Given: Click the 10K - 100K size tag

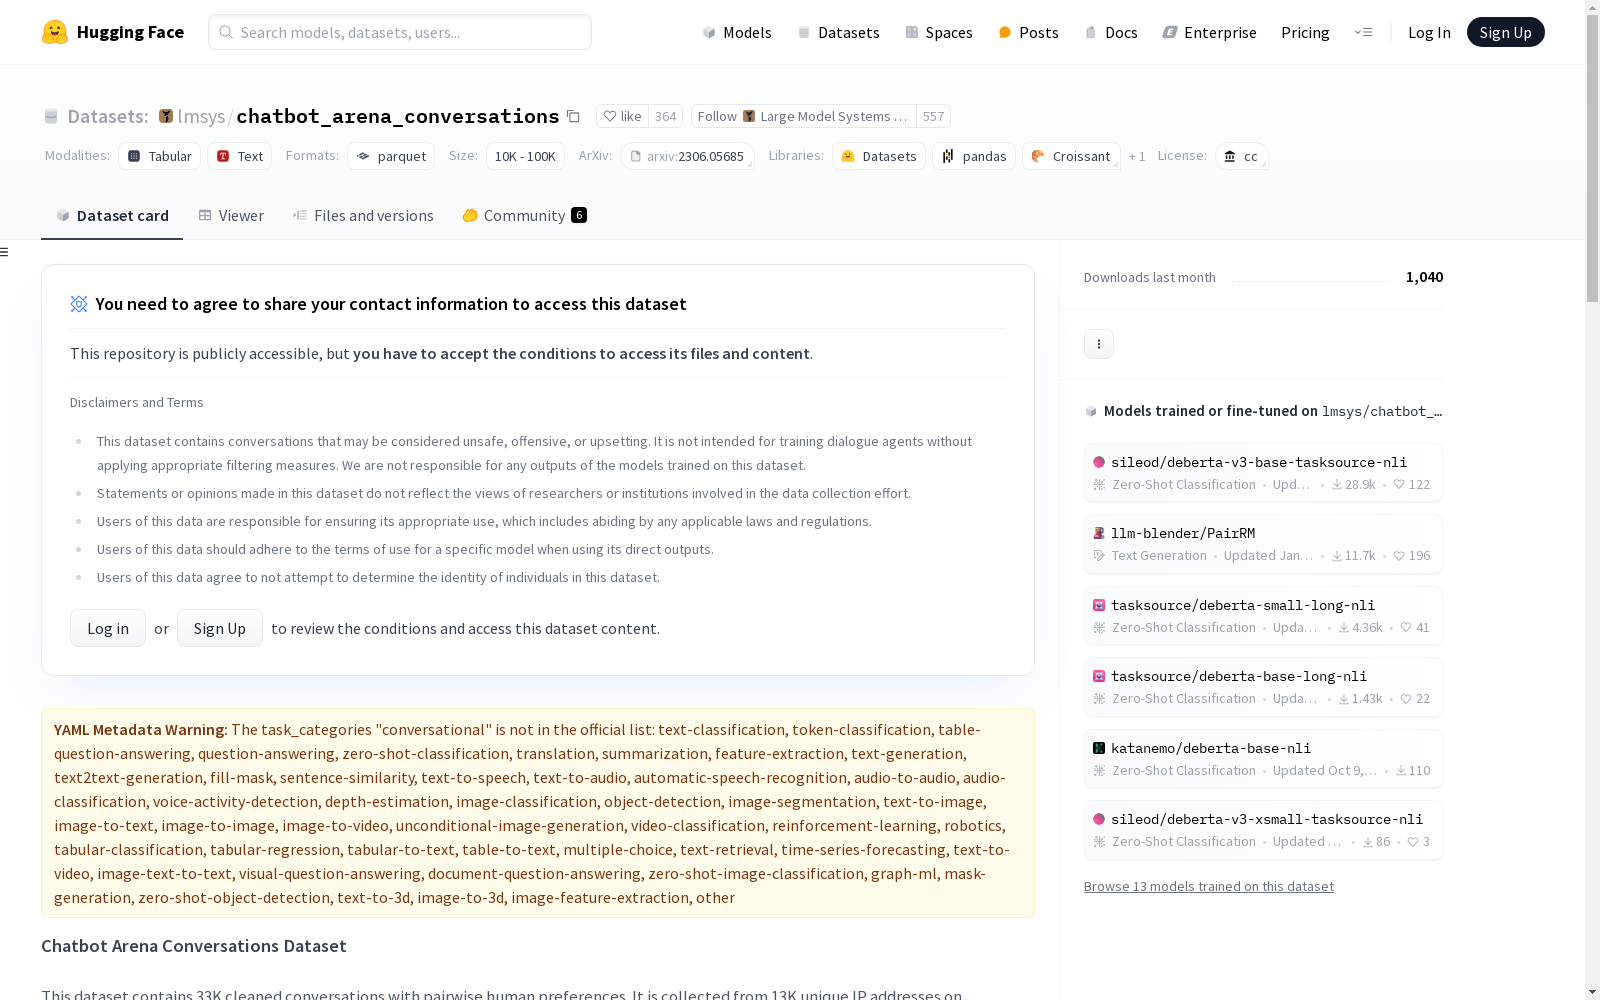Looking at the screenshot, I should (x=525, y=156).
